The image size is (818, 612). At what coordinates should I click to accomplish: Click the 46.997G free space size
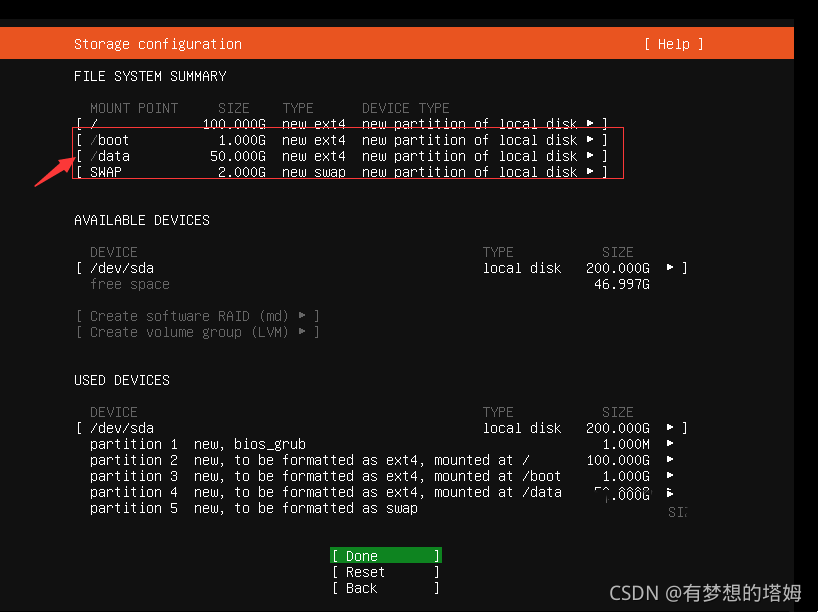622,284
